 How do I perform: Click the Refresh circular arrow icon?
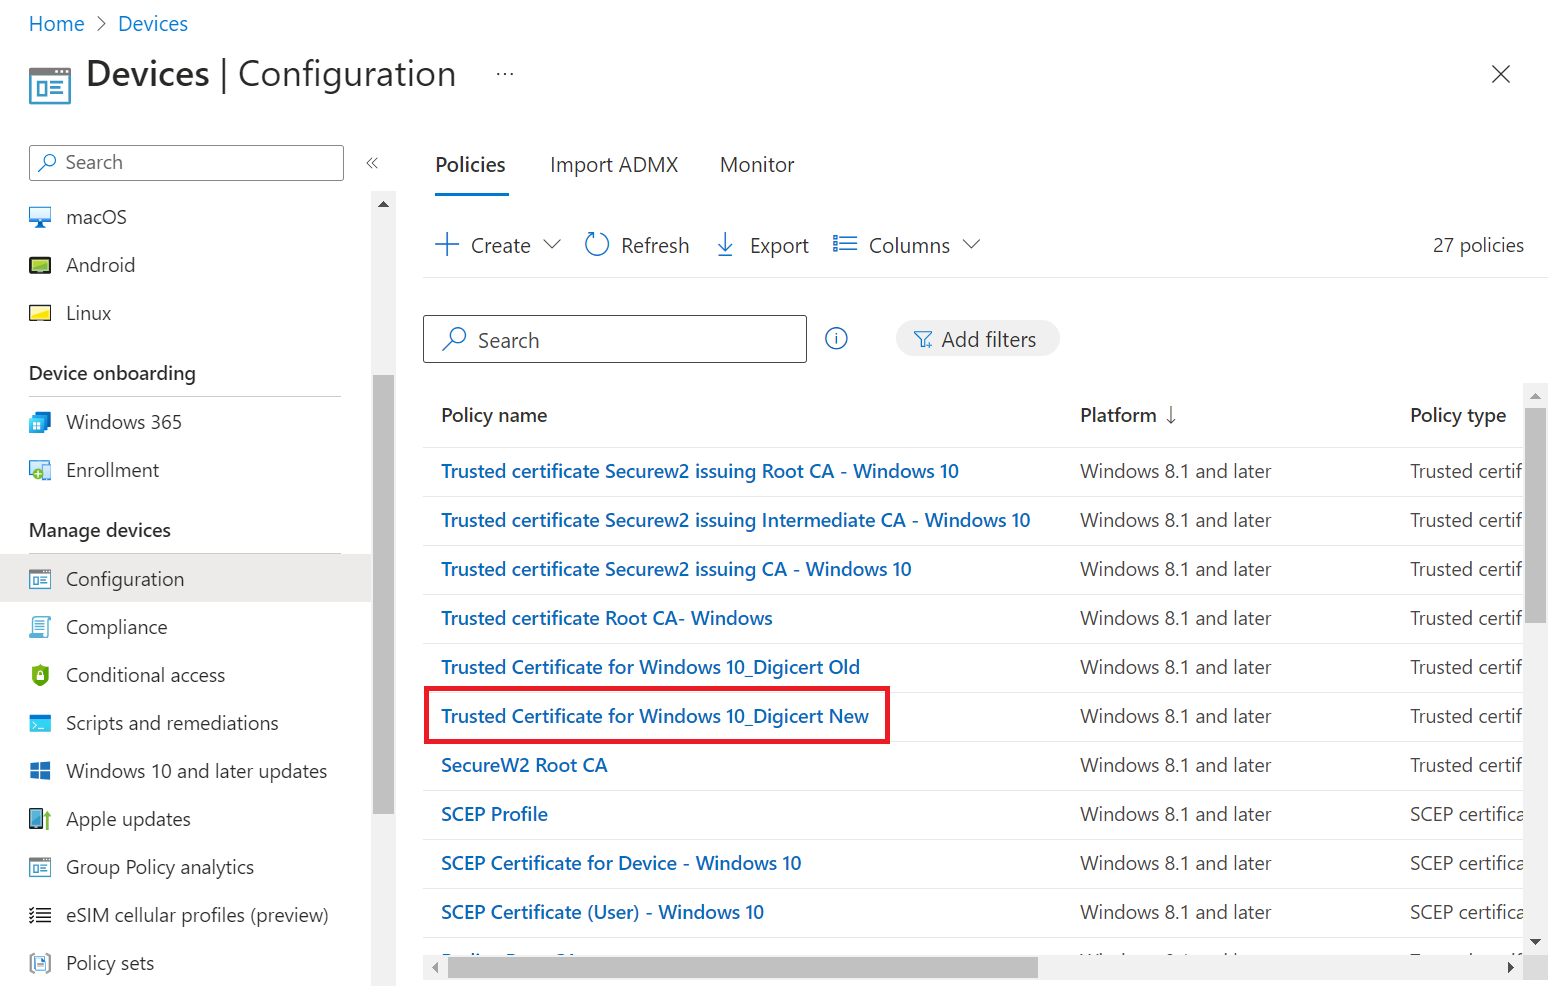click(597, 245)
